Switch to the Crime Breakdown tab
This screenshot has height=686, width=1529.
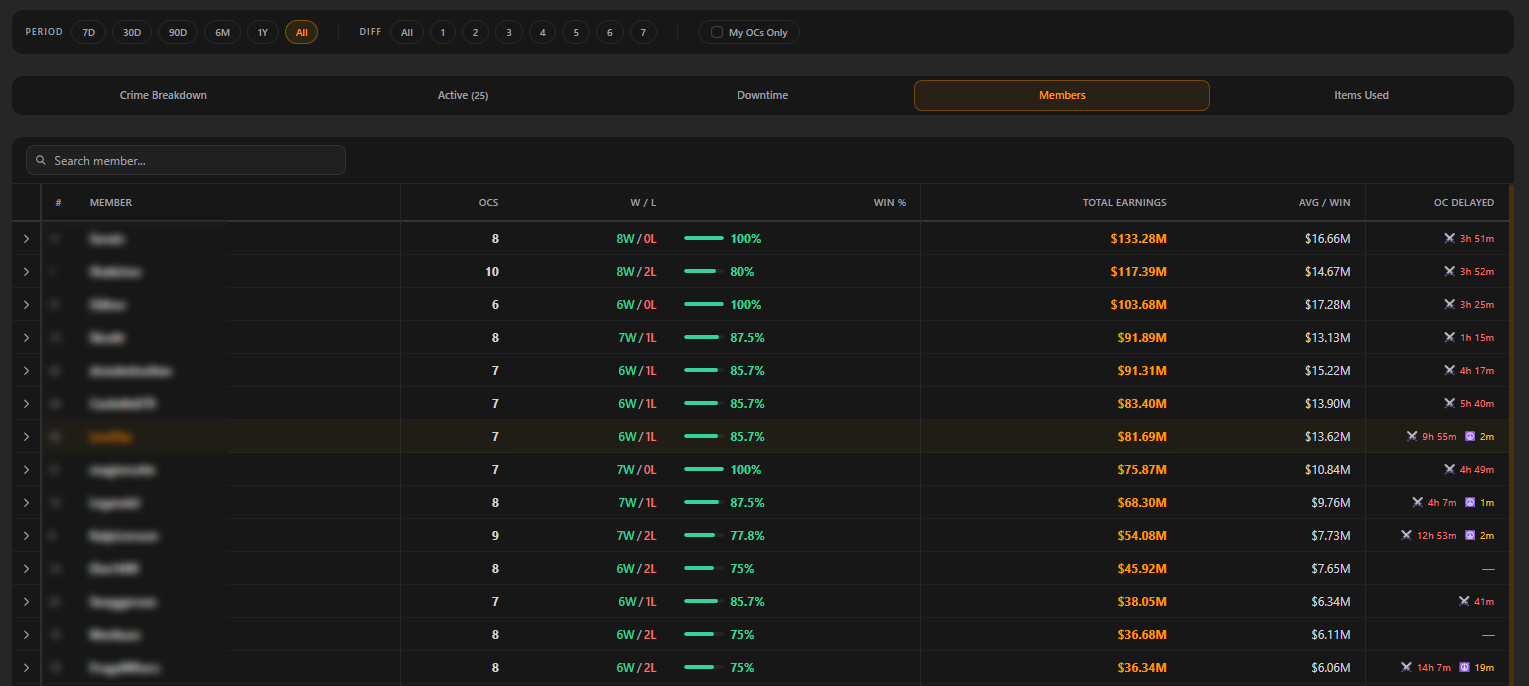pyautogui.click(x=163, y=95)
